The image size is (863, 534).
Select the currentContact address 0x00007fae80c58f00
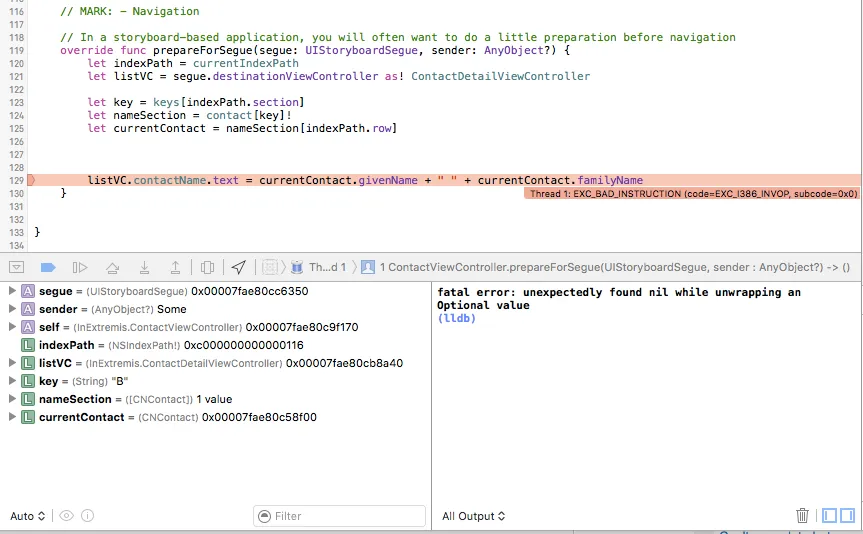[x=259, y=417]
